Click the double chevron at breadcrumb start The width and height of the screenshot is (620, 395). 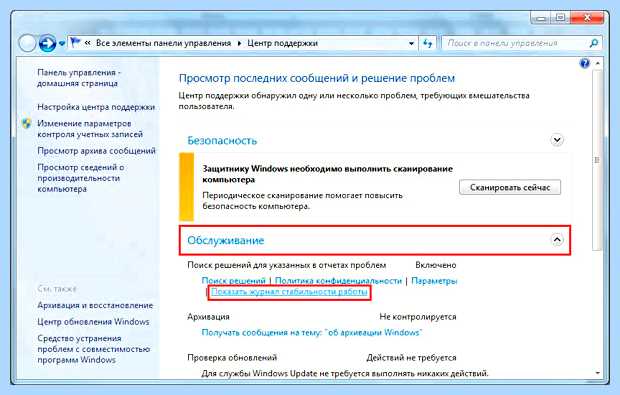tap(87, 43)
